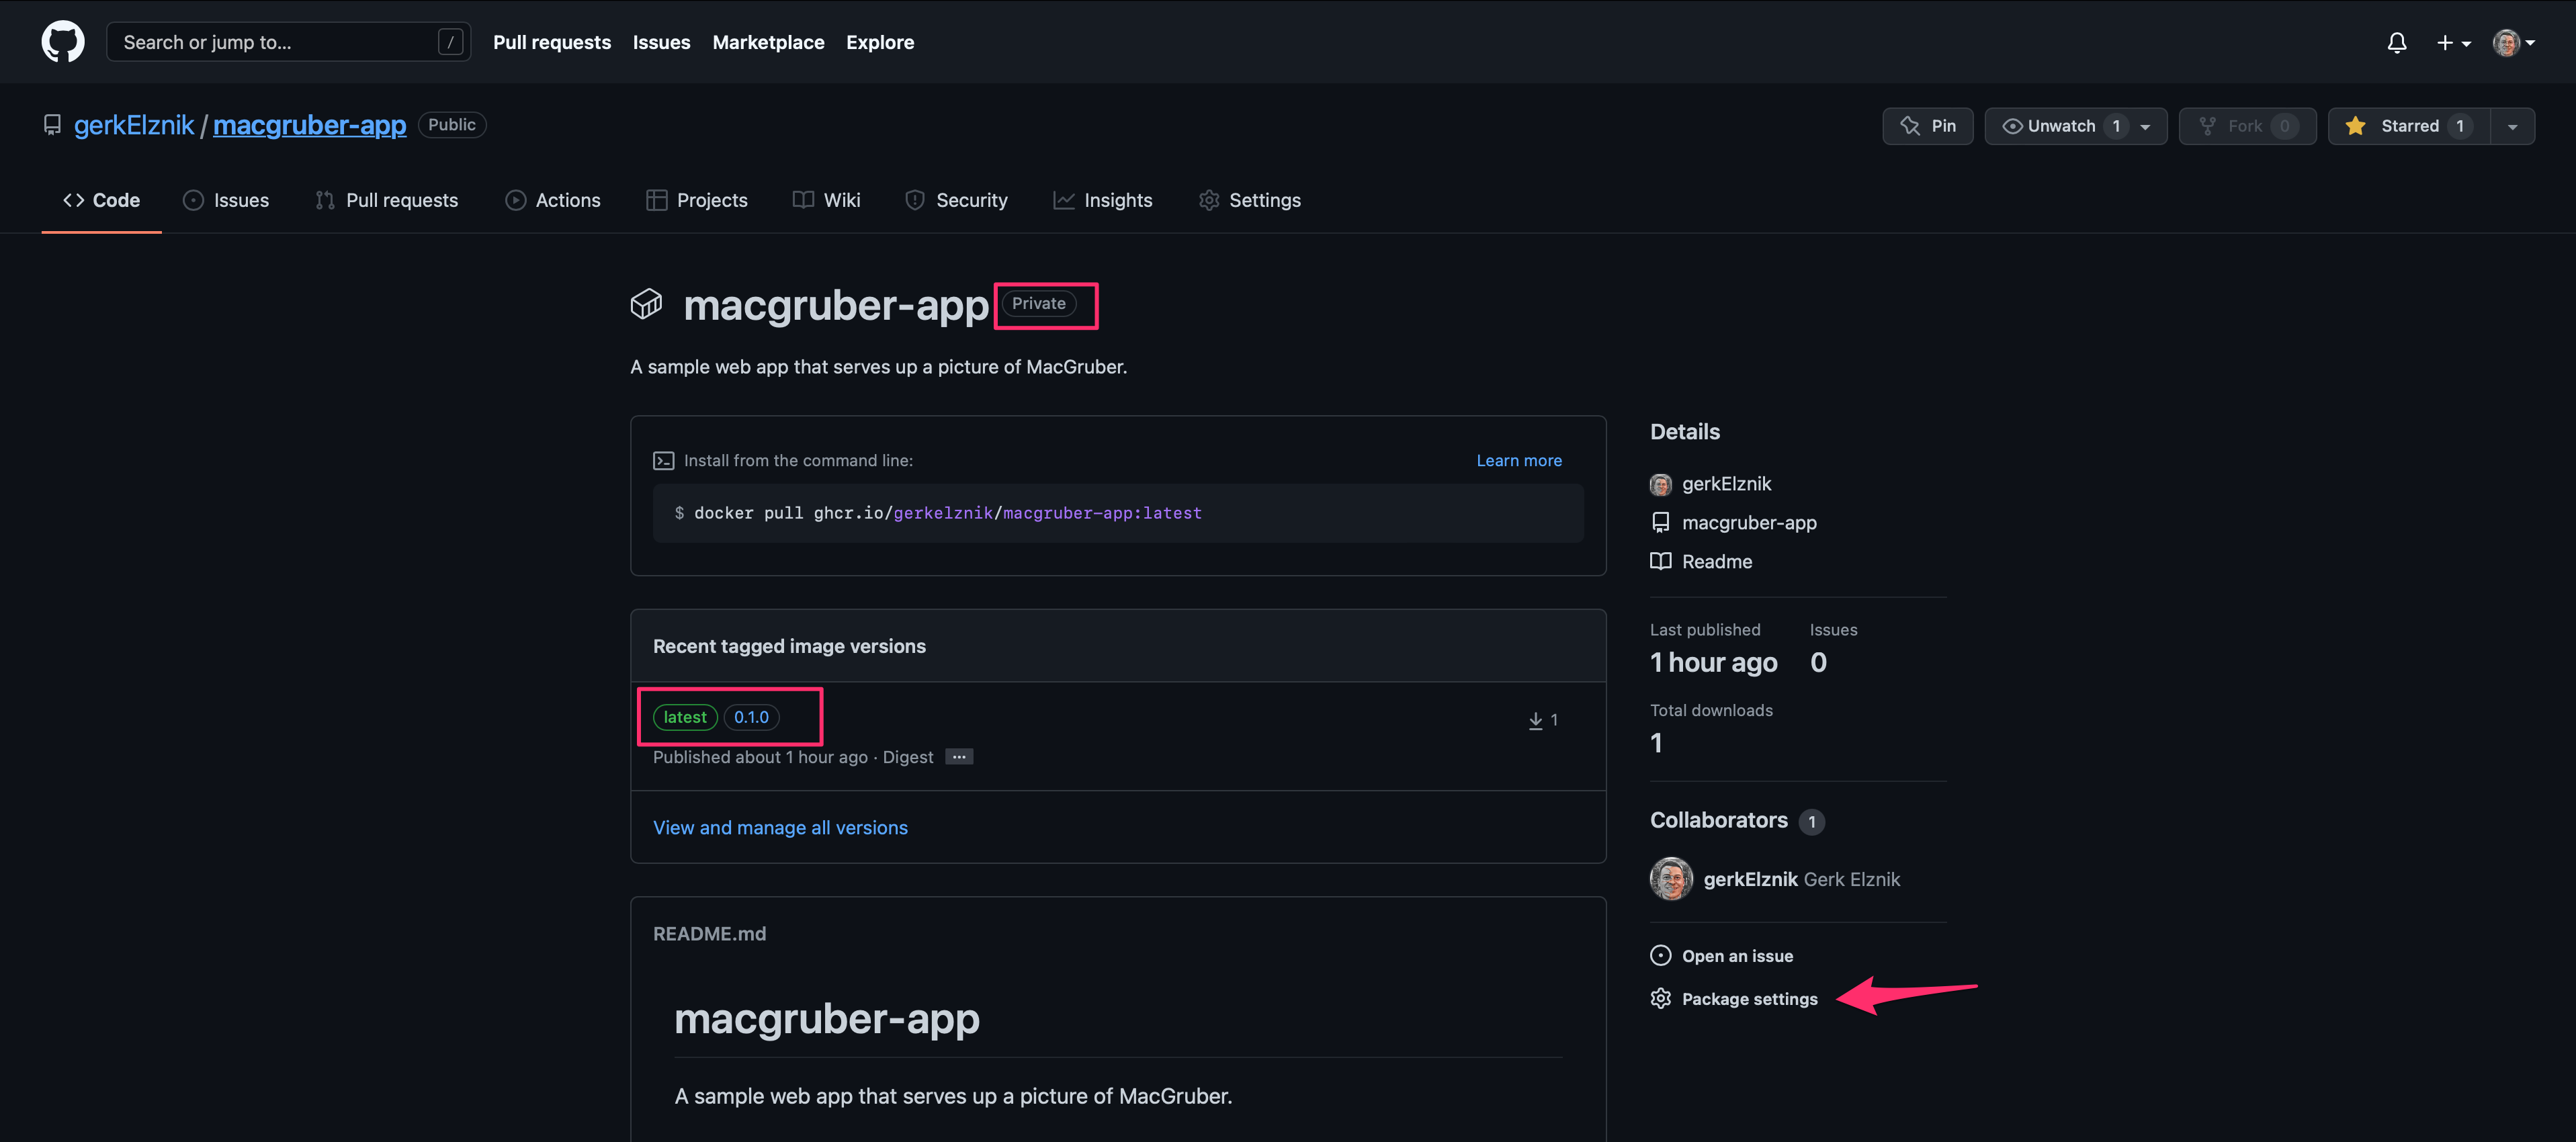Switch to the repository Pull requests tab

coord(386,200)
